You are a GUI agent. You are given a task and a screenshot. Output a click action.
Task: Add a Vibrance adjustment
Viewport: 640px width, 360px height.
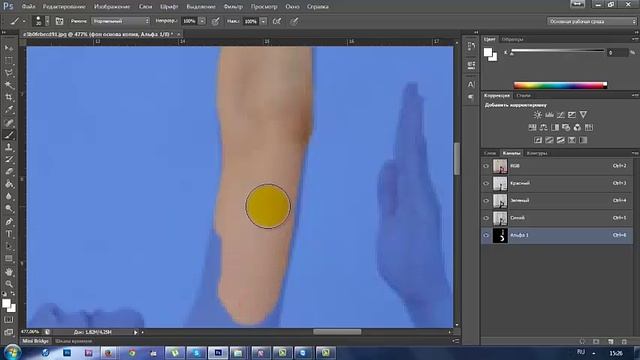pos(583,115)
